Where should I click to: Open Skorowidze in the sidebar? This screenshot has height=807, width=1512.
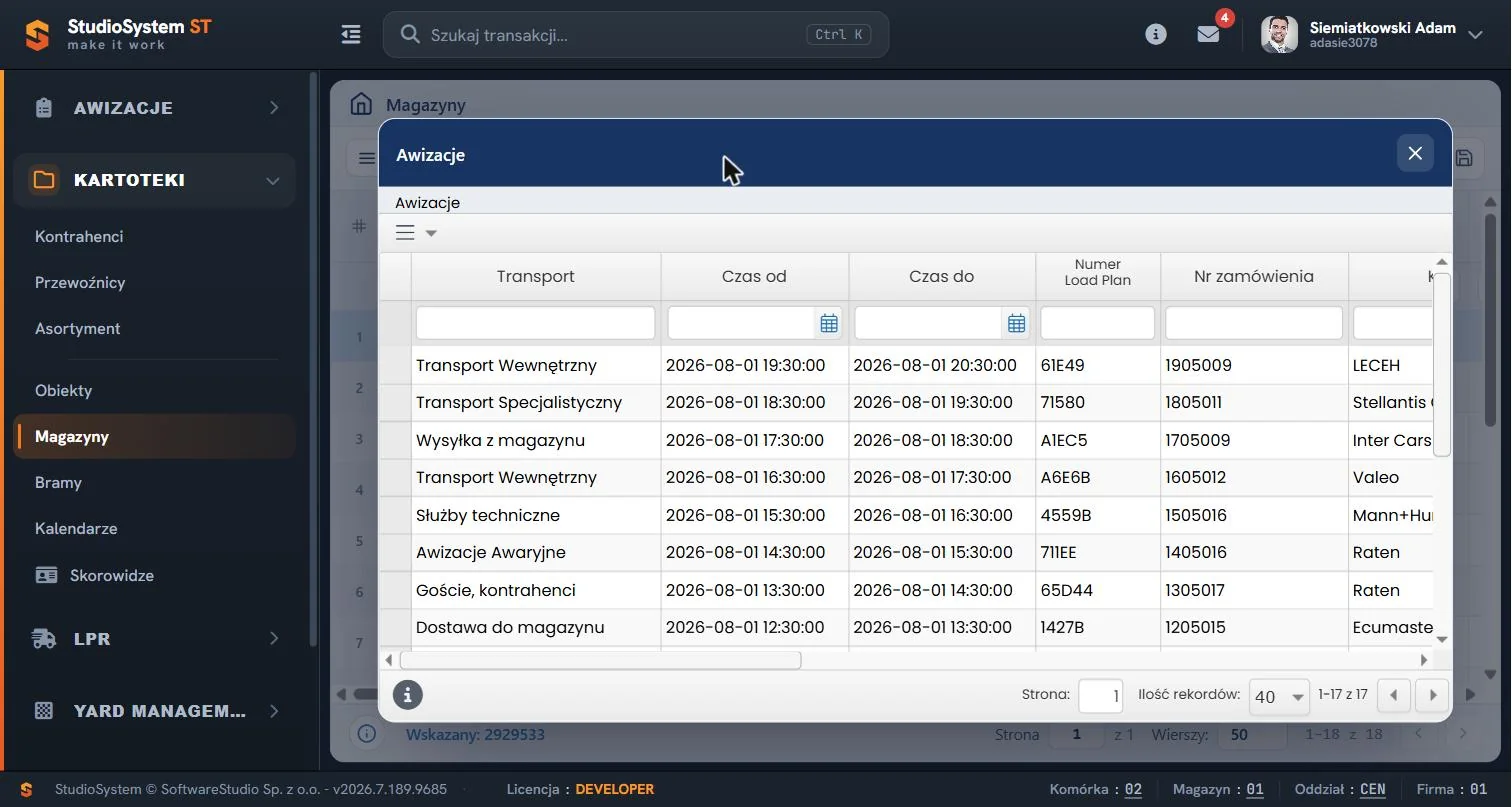[x=111, y=576]
